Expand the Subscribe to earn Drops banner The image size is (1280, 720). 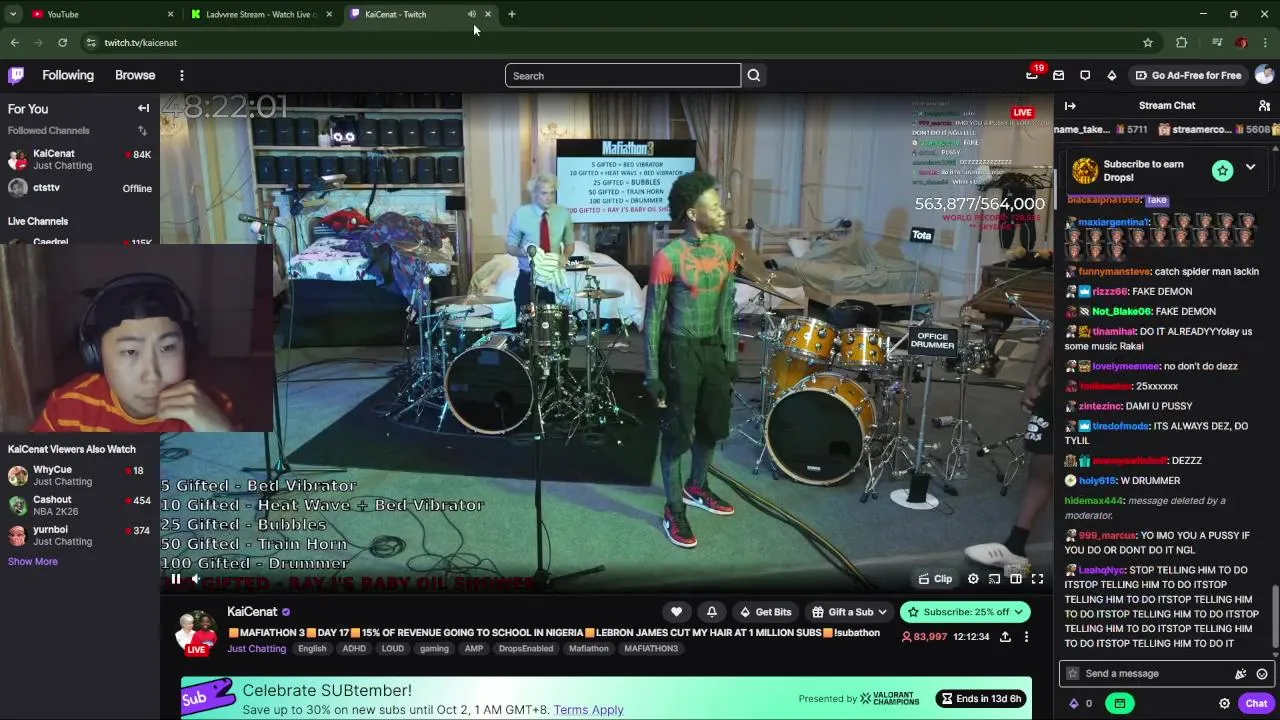coord(1250,167)
